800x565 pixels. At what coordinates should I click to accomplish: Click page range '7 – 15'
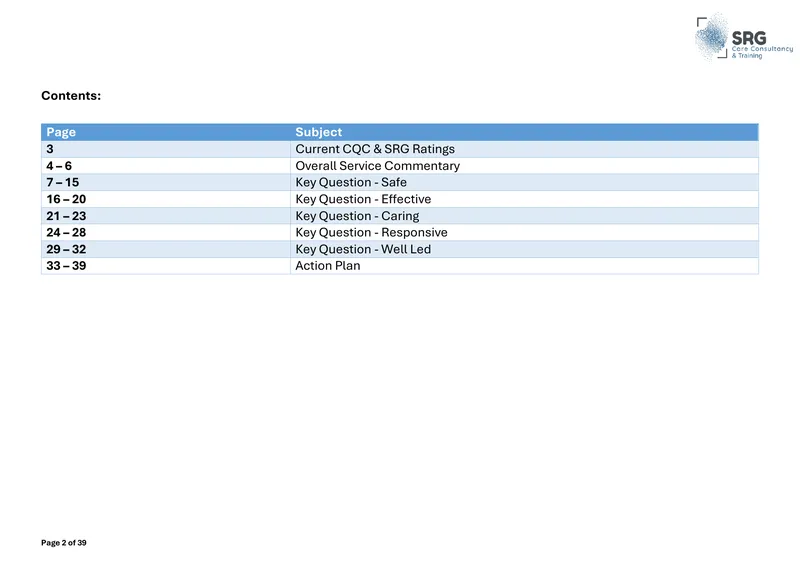tap(62, 182)
